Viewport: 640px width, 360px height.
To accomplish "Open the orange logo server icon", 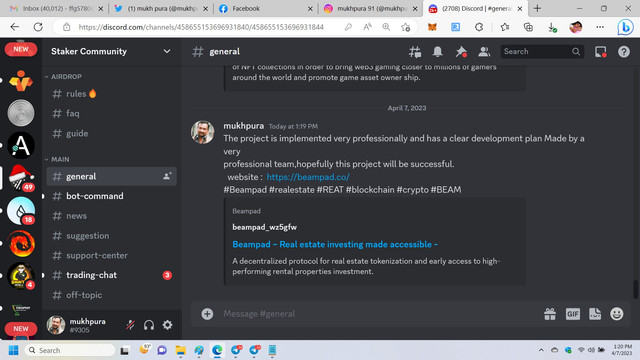I will click(x=21, y=80).
